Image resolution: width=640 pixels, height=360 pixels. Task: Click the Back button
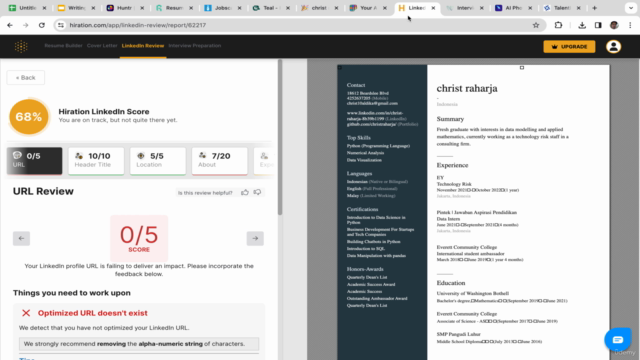click(x=26, y=78)
